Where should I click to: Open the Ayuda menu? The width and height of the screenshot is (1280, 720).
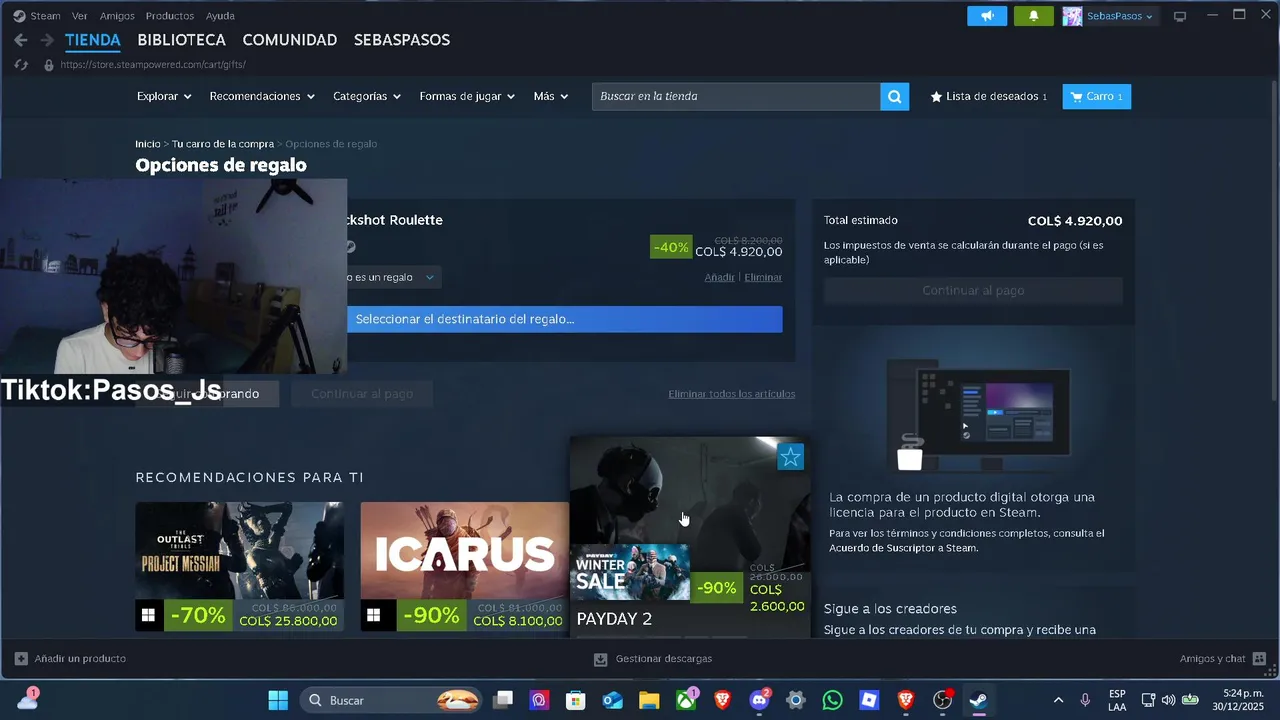pos(220,16)
